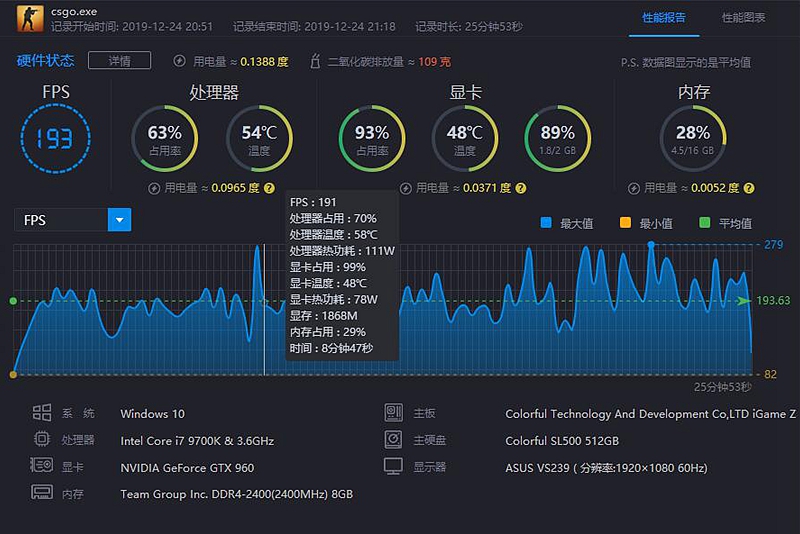Click the green average line start dot

13,301
